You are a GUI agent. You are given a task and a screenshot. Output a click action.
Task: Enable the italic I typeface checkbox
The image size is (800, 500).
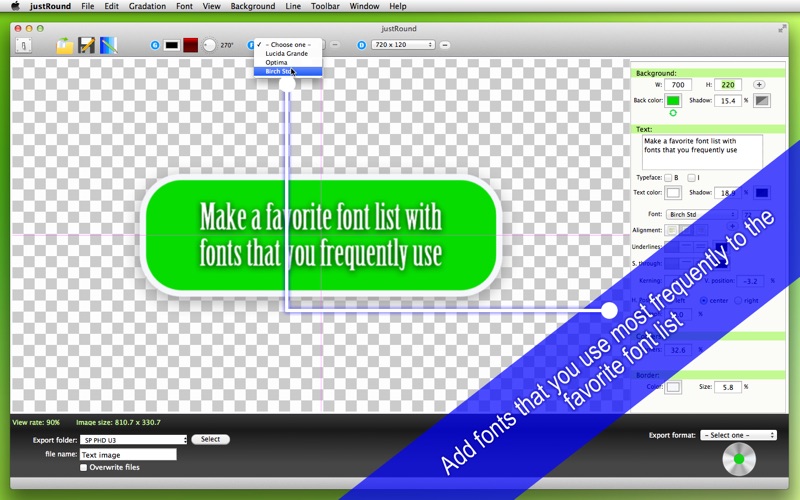point(691,178)
